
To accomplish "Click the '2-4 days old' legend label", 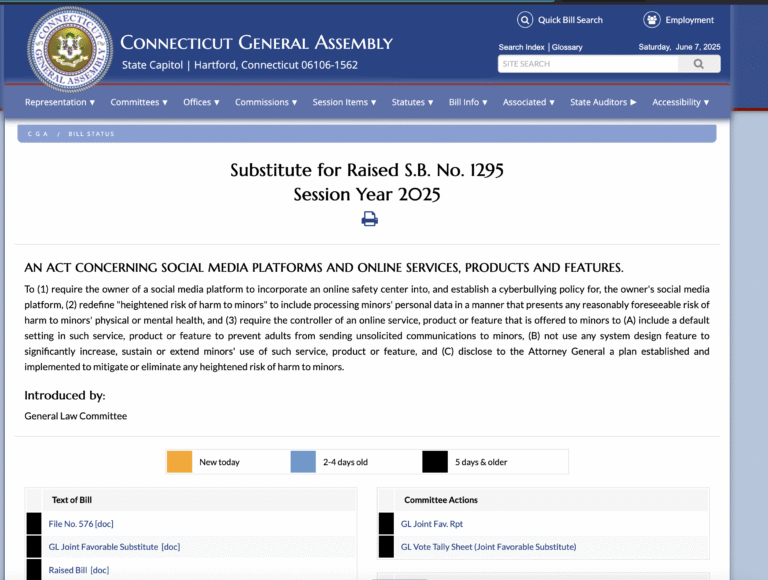I will (345, 462).
